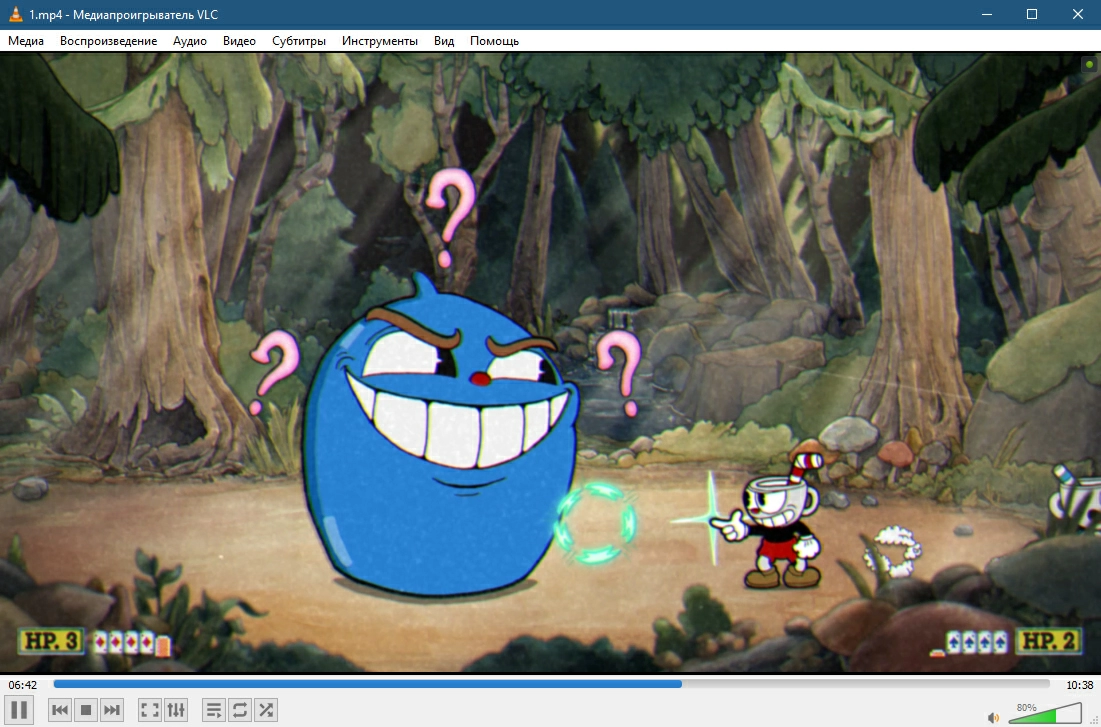Click the video display area
Viewport: 1101px width, 727px height.
[550, 362]
